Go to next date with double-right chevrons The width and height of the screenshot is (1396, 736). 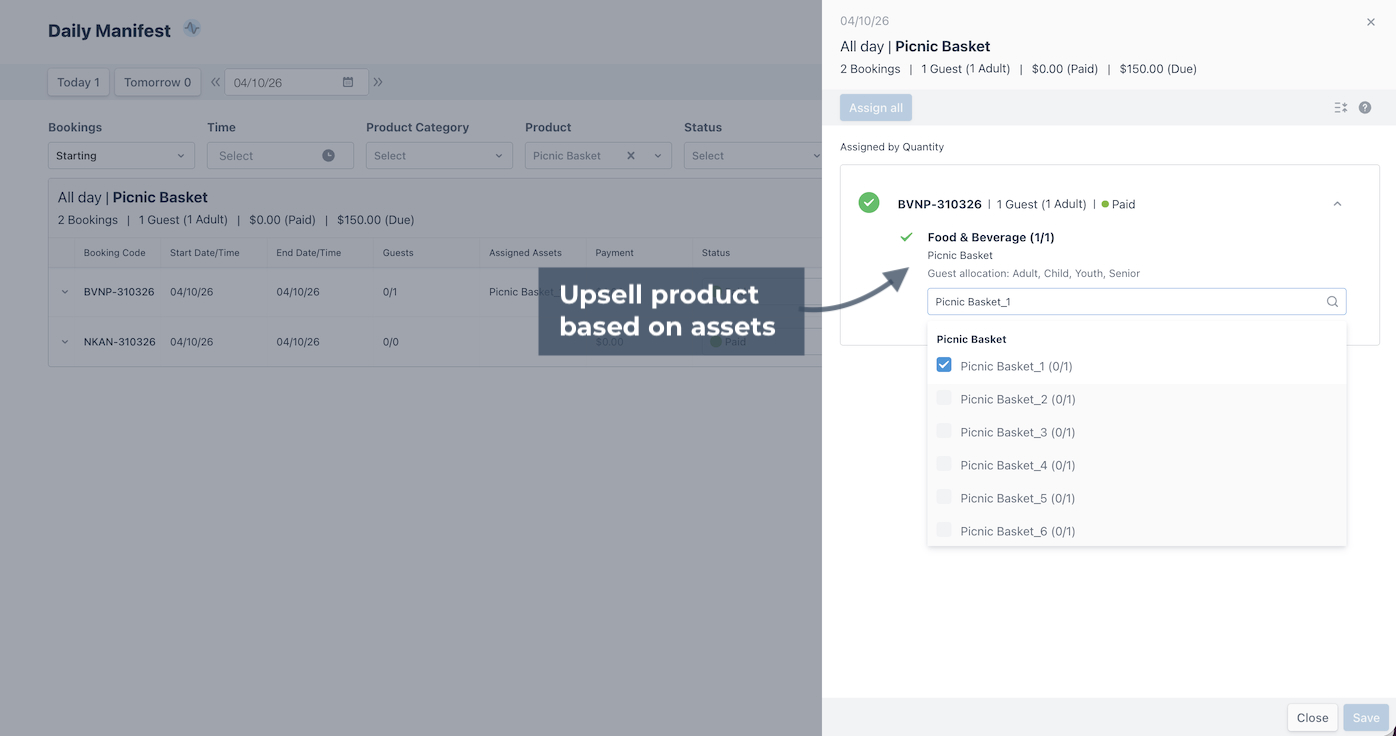point(378,82)
